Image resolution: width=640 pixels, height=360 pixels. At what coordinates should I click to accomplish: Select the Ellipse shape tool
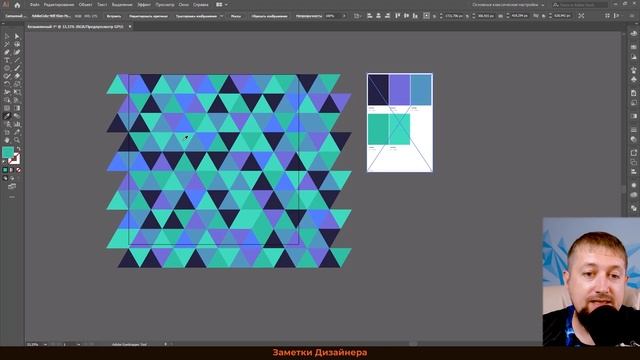pos(7,68)
